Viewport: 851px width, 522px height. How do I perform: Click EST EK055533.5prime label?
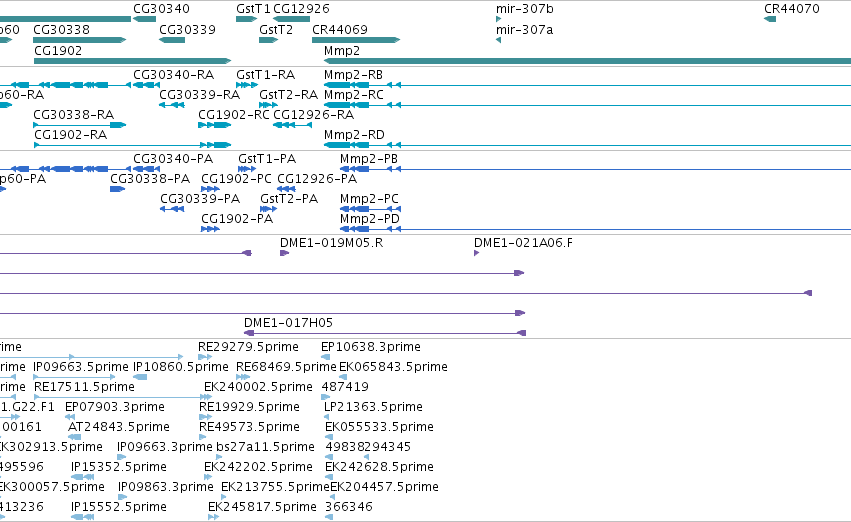tap(379, 427)
